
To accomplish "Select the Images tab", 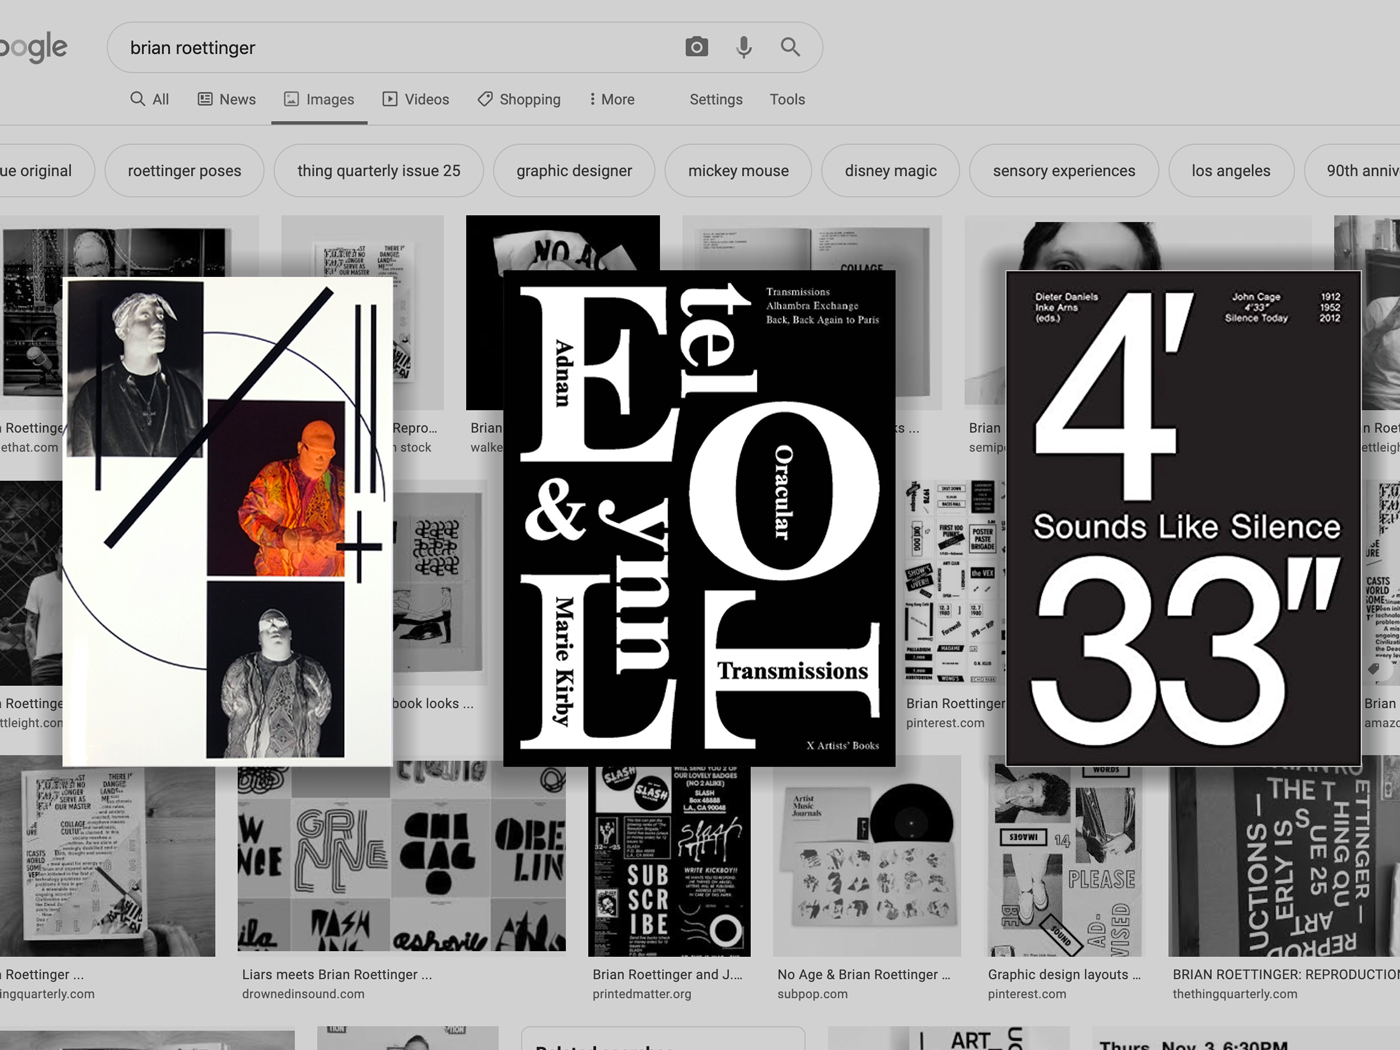I will pyautogui.click(x=319, y=99).
